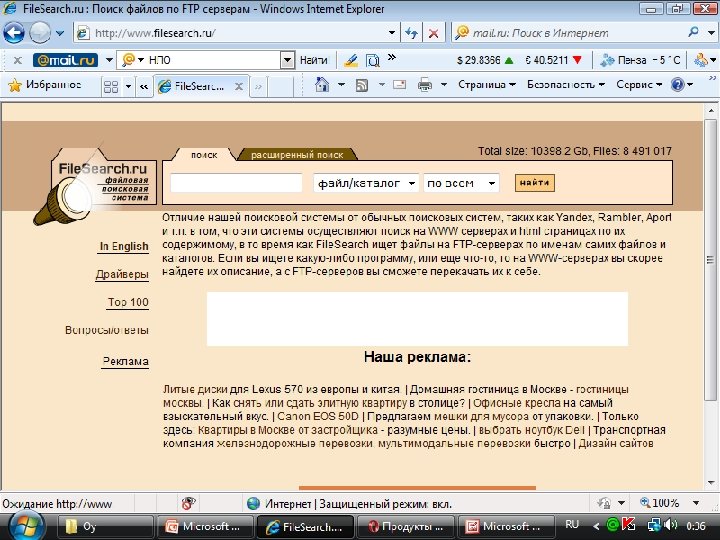Click the @mail.ru logo button
The width and height of the screenshot is (720, 540).
65,60
